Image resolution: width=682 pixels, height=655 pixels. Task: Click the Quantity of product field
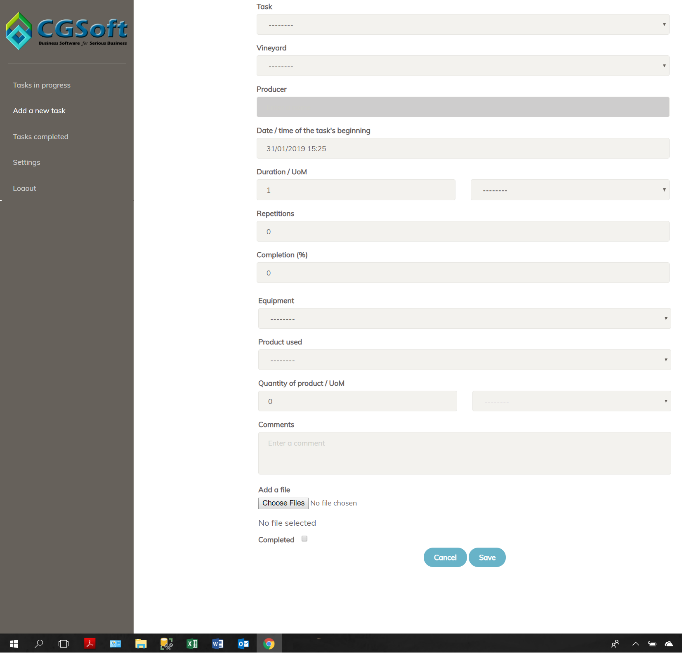(358, 401)
